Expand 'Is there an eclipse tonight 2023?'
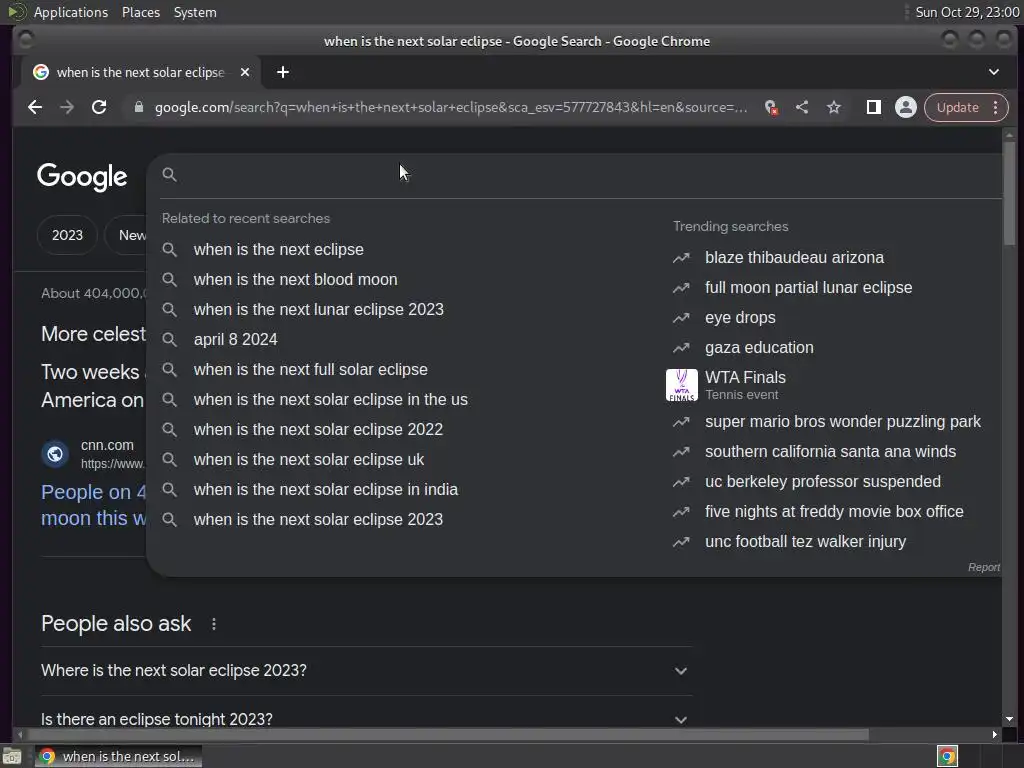 (x=366, y=719)
